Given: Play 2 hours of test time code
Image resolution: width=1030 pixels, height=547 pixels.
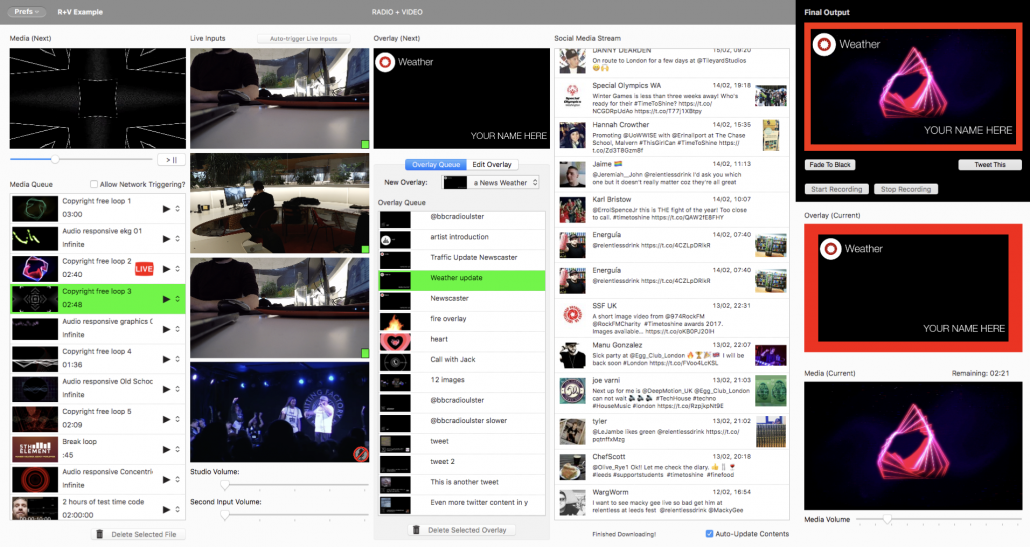Looking at the screenshot, I should tap(166, 510).
